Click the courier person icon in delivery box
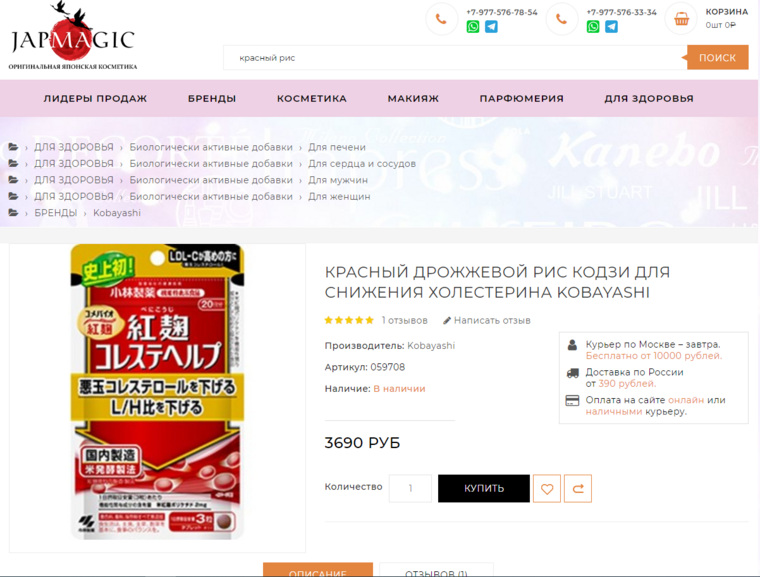Image resolution: width=760 pixels, height=577 pixels. point(572,345)
